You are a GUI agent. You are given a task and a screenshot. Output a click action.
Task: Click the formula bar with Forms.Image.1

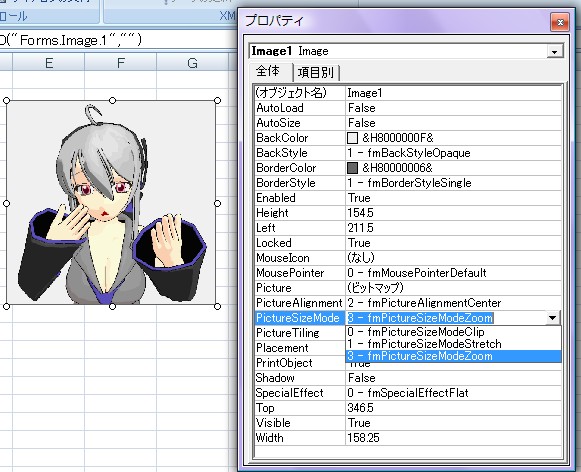[119, 40]
